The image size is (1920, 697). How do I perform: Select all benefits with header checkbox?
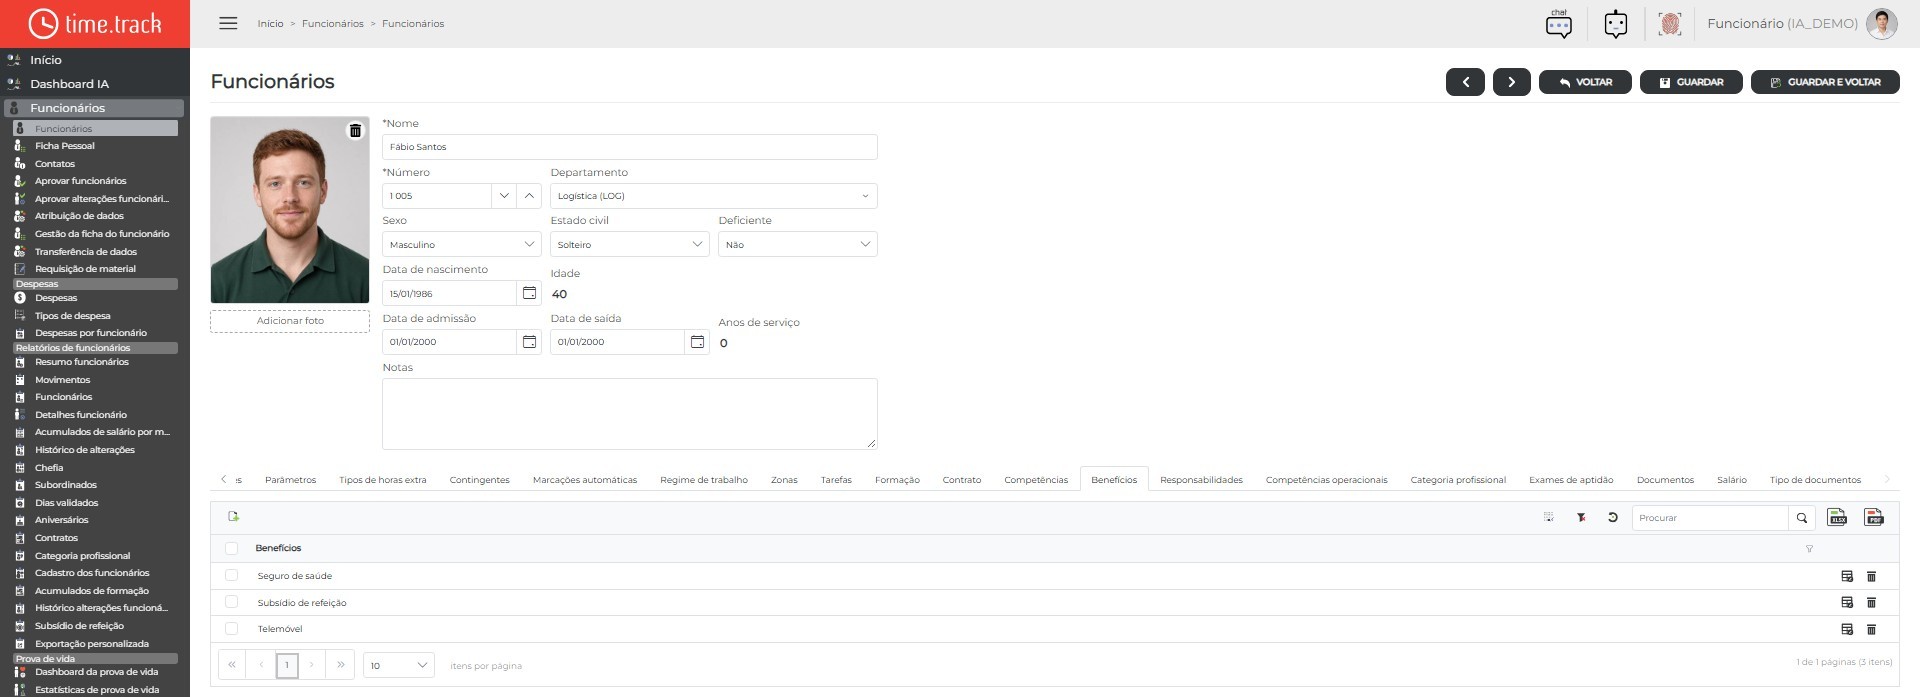[x=232, y=548]
